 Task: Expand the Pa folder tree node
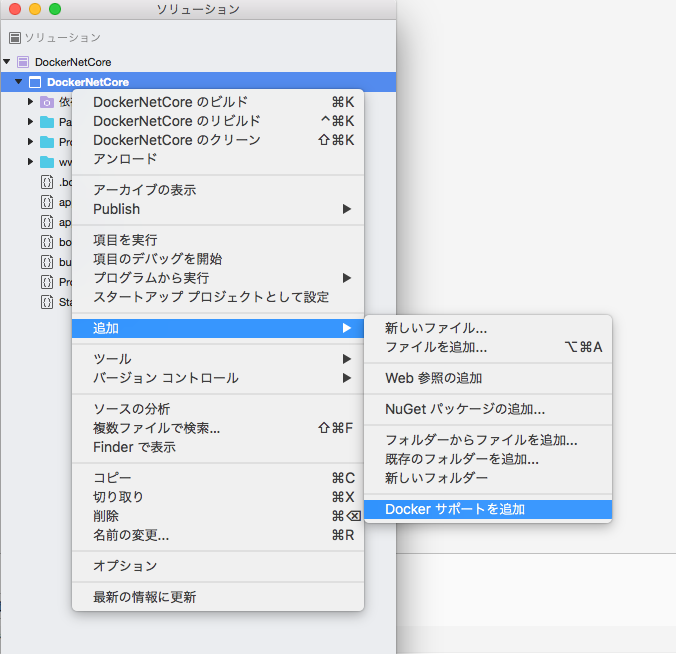30,122
